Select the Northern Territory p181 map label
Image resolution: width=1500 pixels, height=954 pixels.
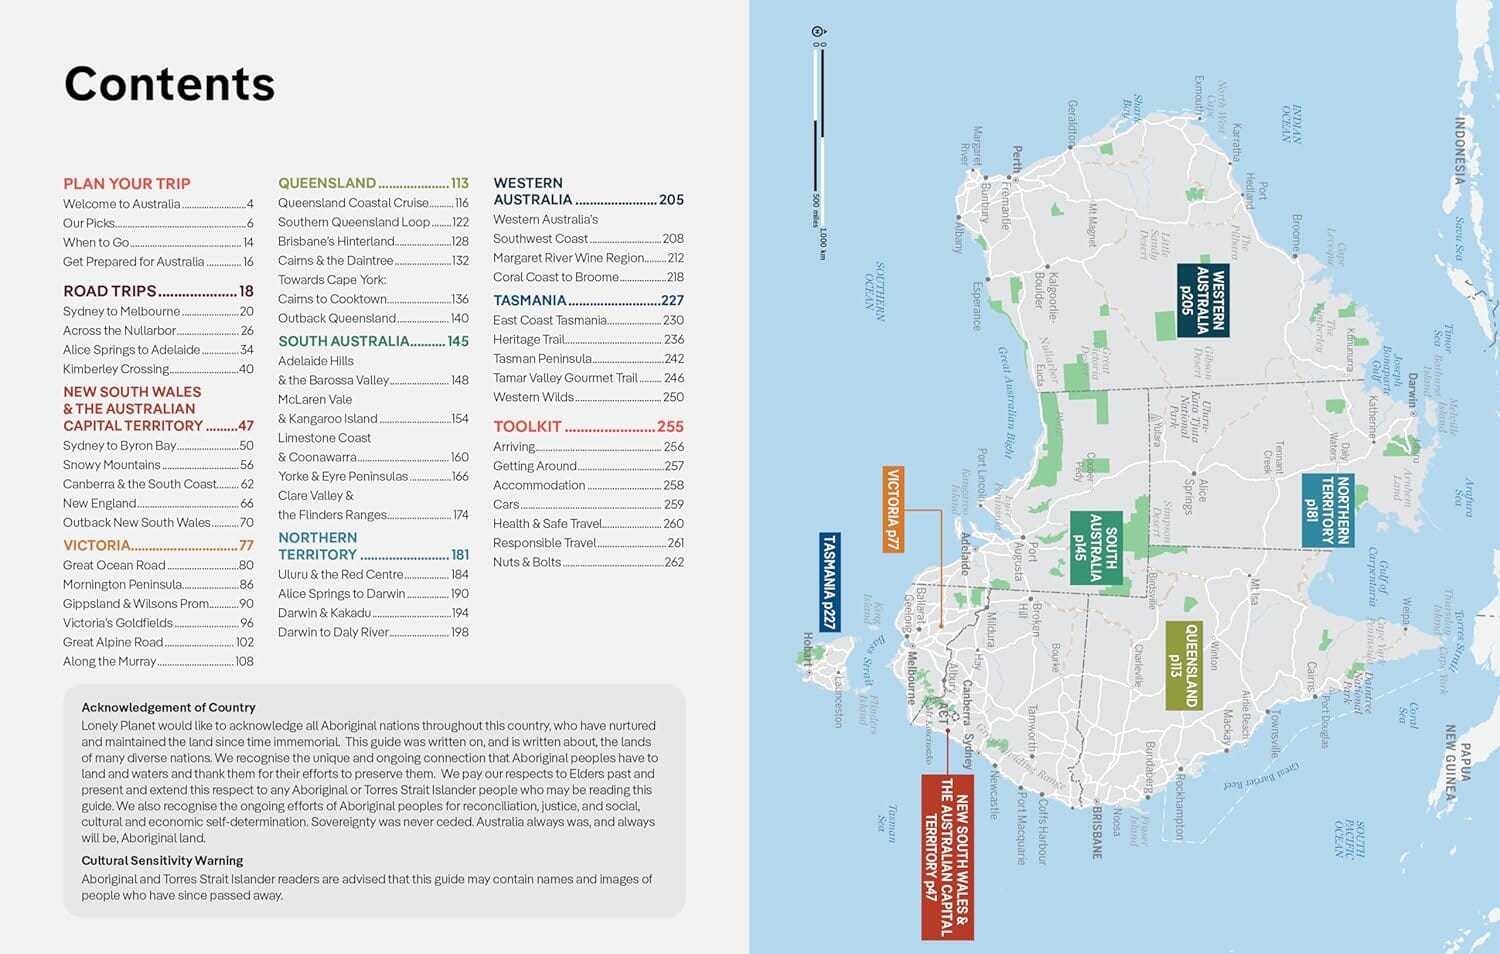1327,511
